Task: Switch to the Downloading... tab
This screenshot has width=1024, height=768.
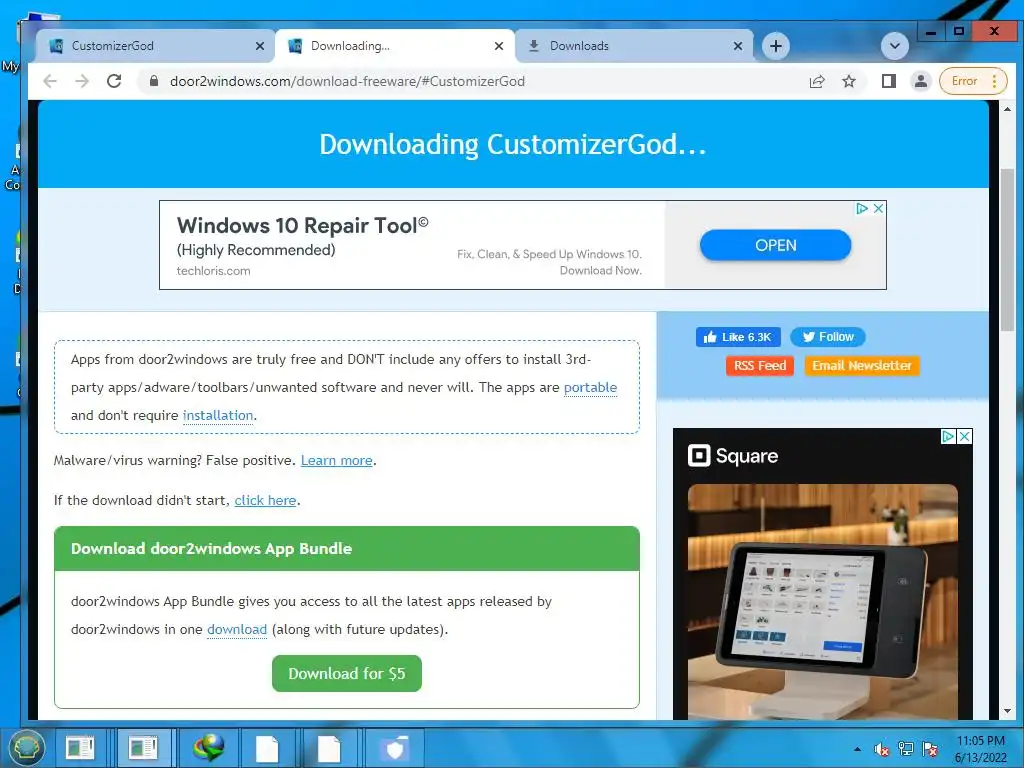Action: (394, 46)
